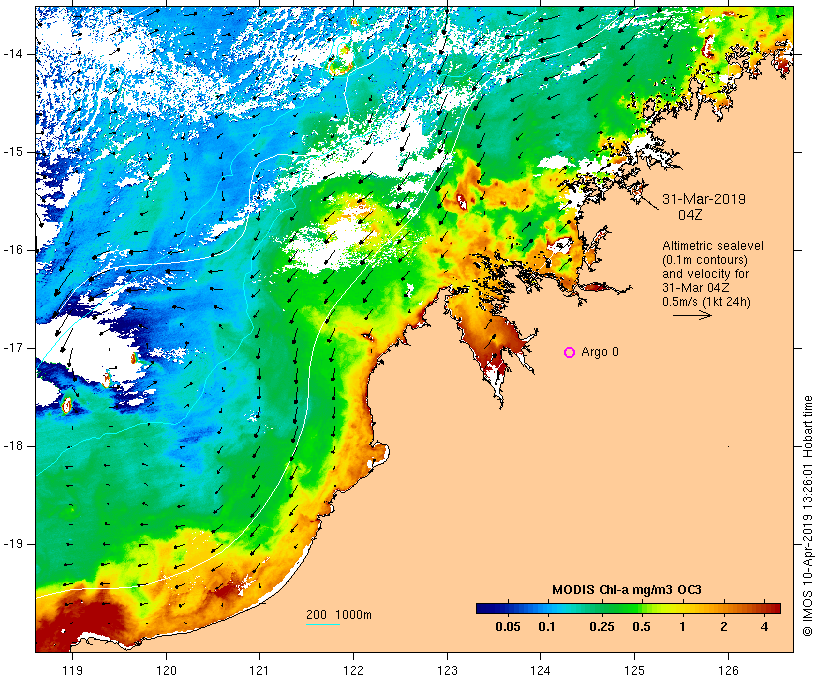Viewport: 820px width, 680px height.
Task: Click the '(0.1m contours)' caption line
Action: tap(705, 260)
